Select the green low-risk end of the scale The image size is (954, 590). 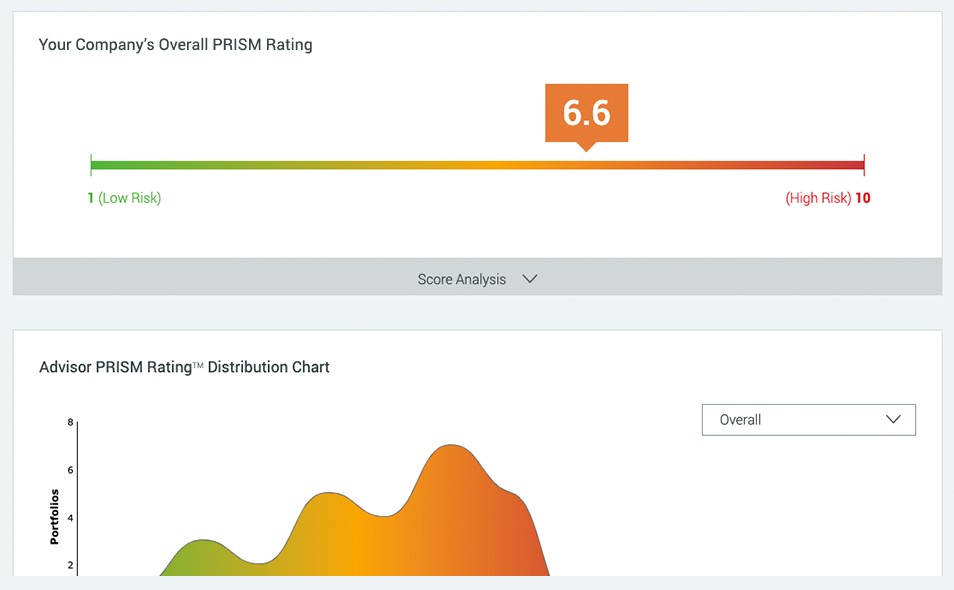(100, 163)
